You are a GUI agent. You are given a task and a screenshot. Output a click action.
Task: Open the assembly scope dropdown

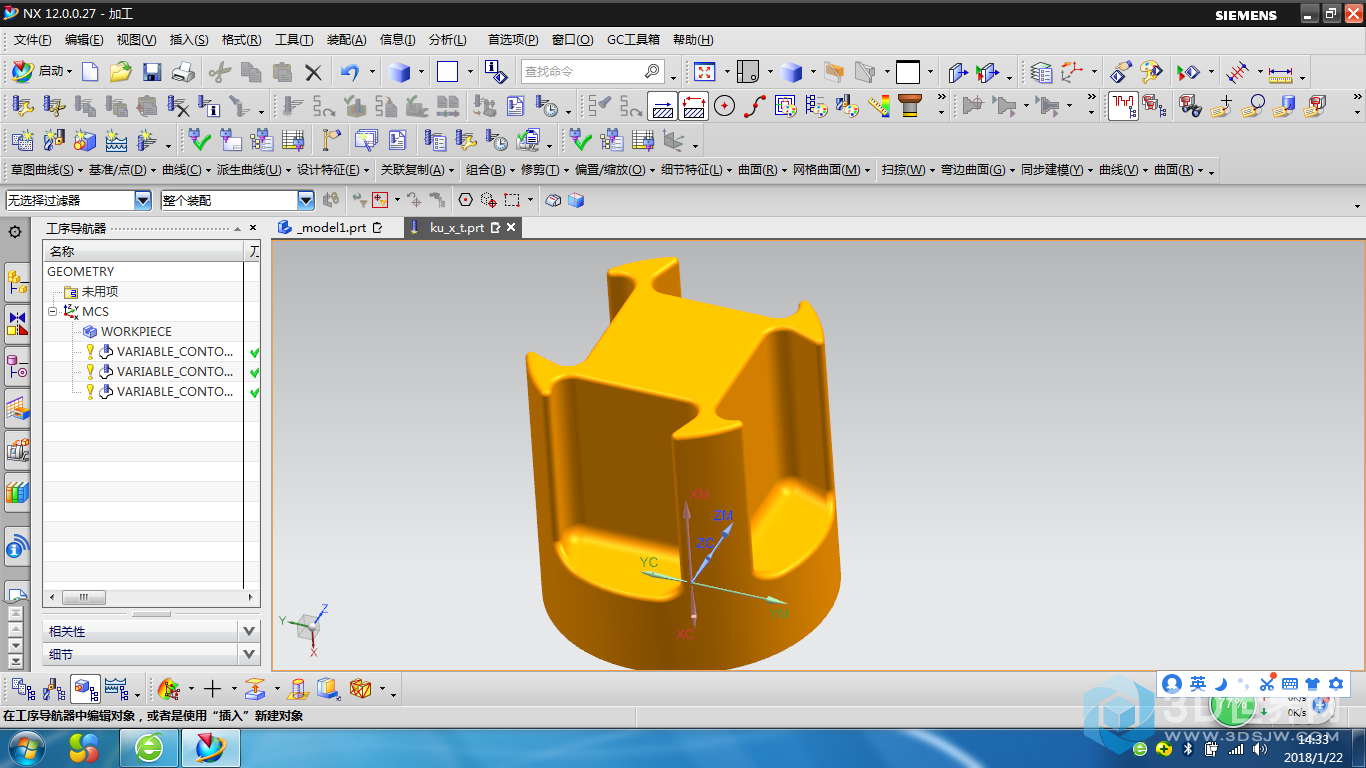pos(306,200)
